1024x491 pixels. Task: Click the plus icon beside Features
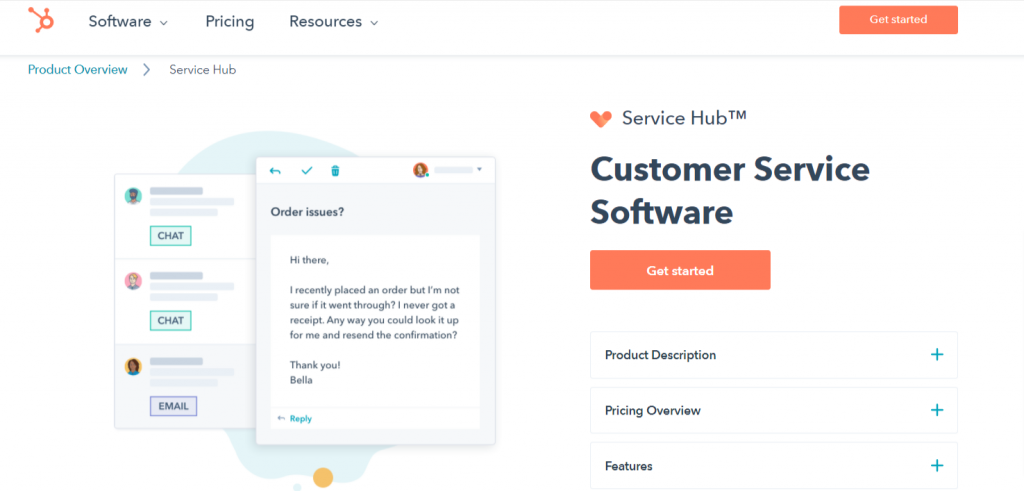click(937, 466)
